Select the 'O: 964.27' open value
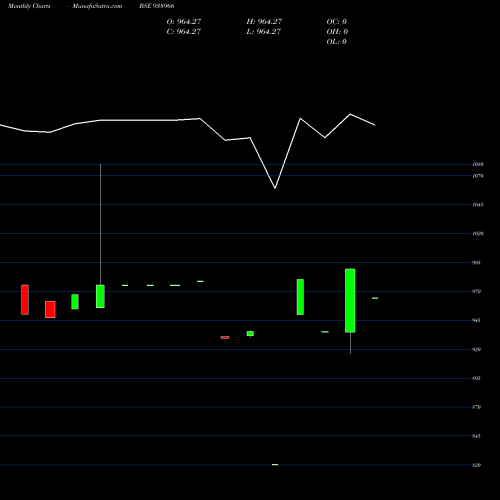Screen dimensions: 500x500 pos(184,21)
